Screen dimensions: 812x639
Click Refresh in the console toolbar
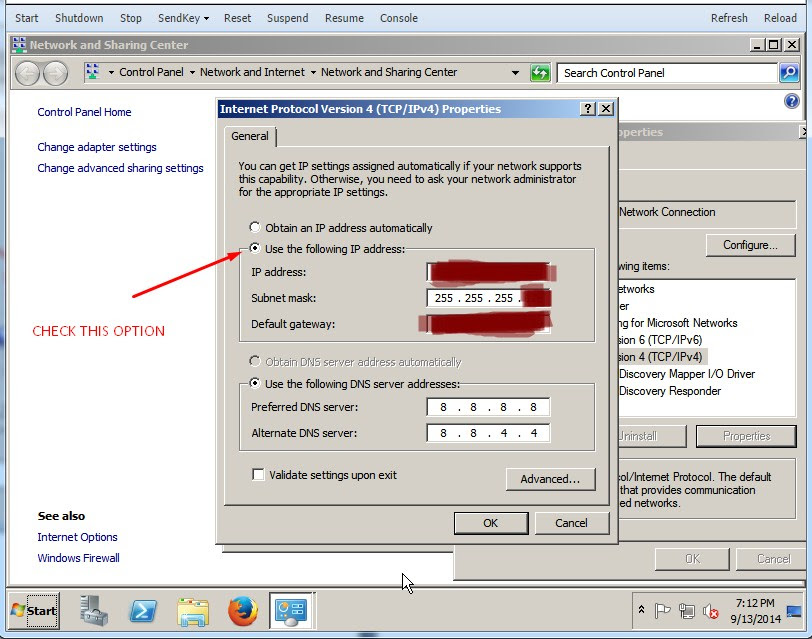coord(729,18)
